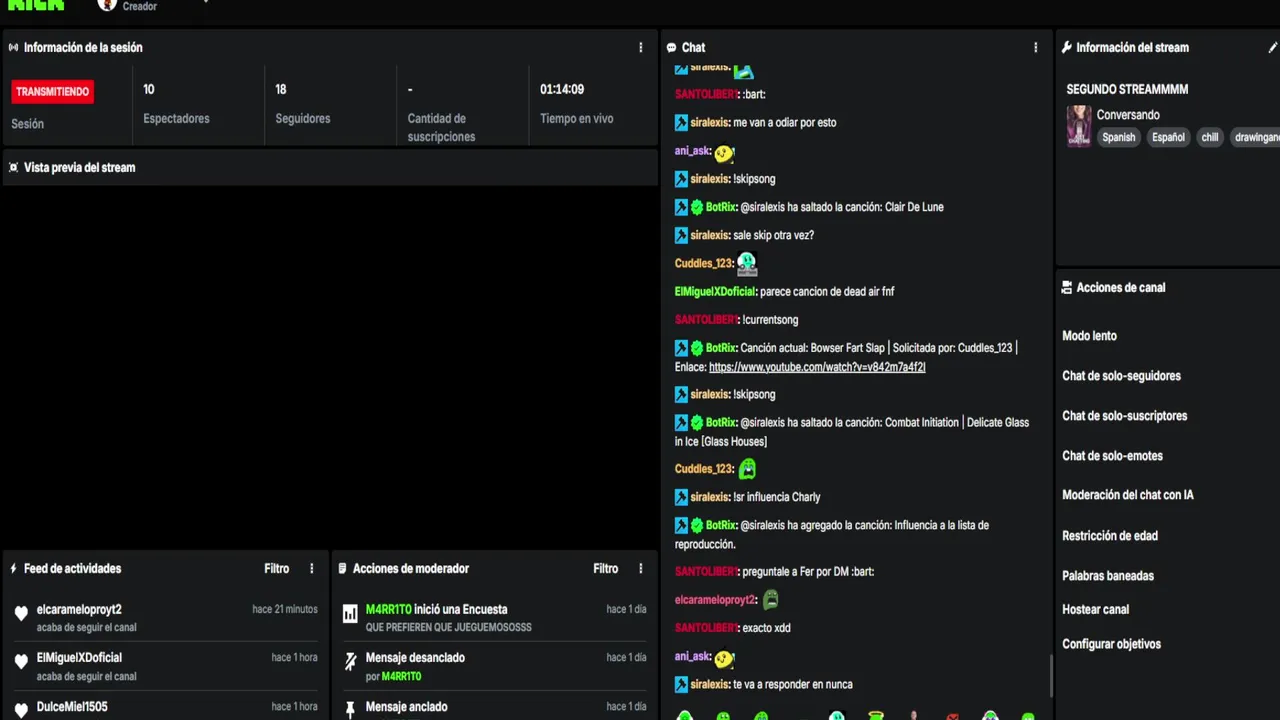1280x720 pixels.
Task: Open the Filtro dropdown in Feed de actividades
Action: [277, 568]
